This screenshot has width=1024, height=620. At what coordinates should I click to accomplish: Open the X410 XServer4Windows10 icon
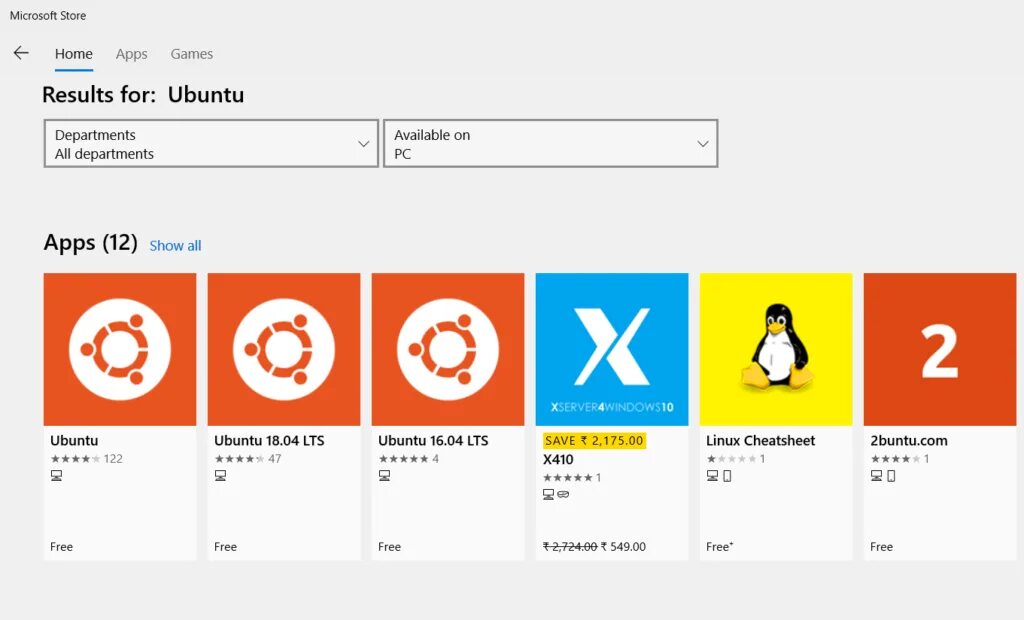click(x=612, y=349)
